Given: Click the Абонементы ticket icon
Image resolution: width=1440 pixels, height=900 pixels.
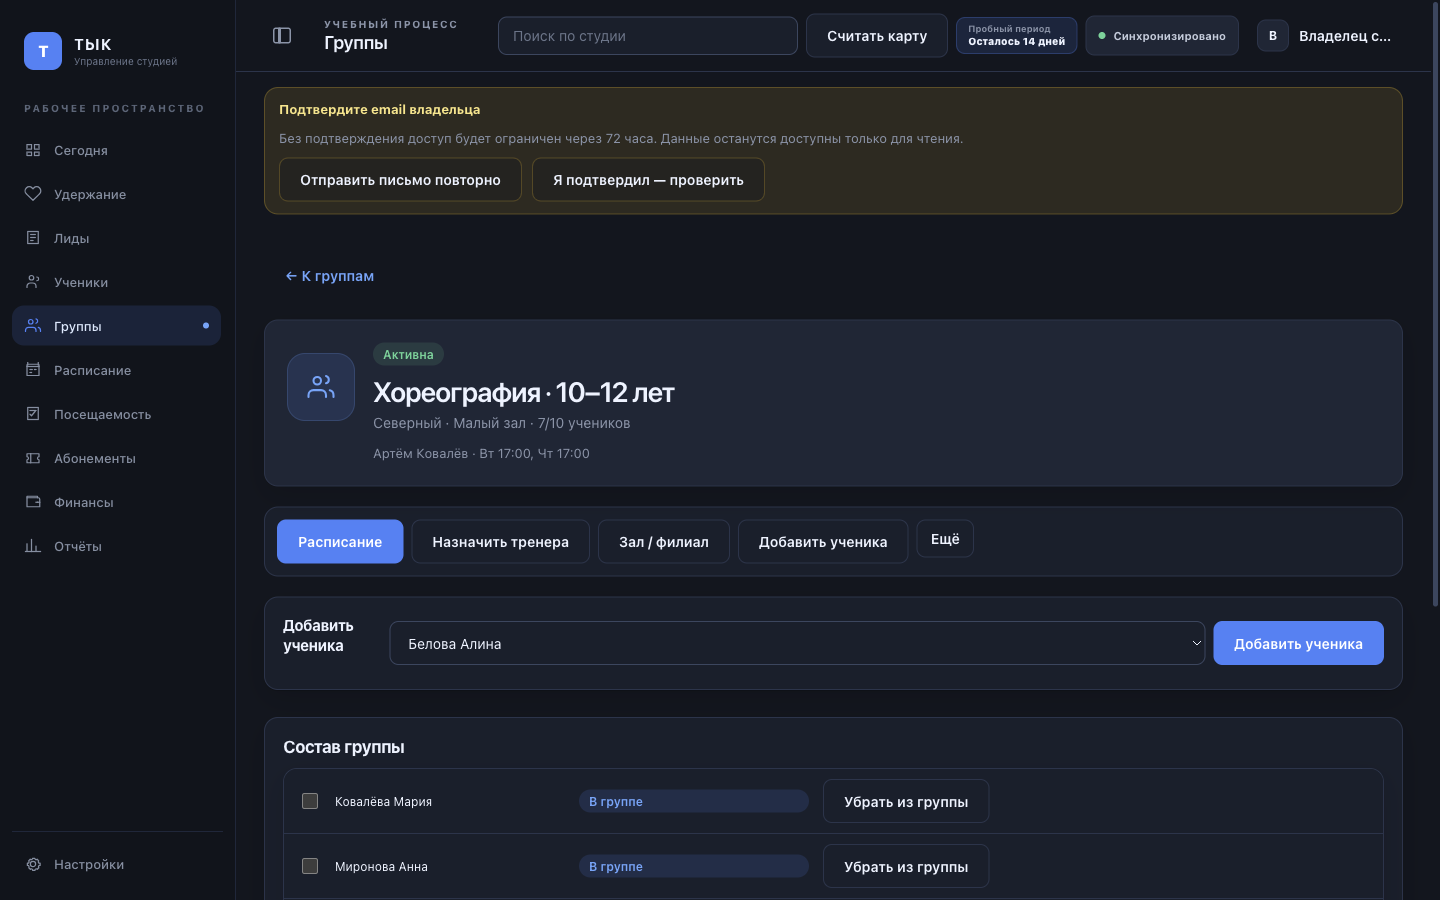Looking at the screenshot, I should (x=33, y=458).
